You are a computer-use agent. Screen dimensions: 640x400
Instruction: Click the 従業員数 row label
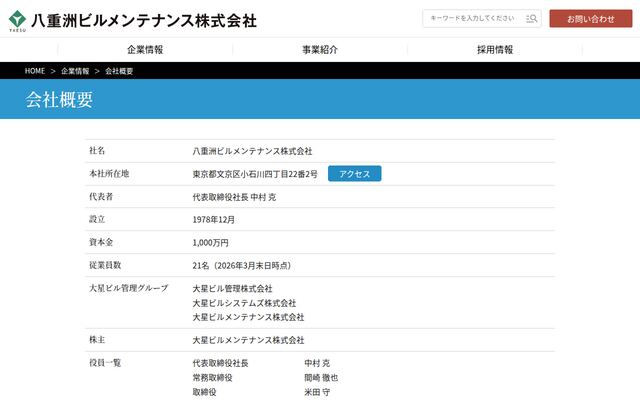pyautogui.click(x=105, y=265)
